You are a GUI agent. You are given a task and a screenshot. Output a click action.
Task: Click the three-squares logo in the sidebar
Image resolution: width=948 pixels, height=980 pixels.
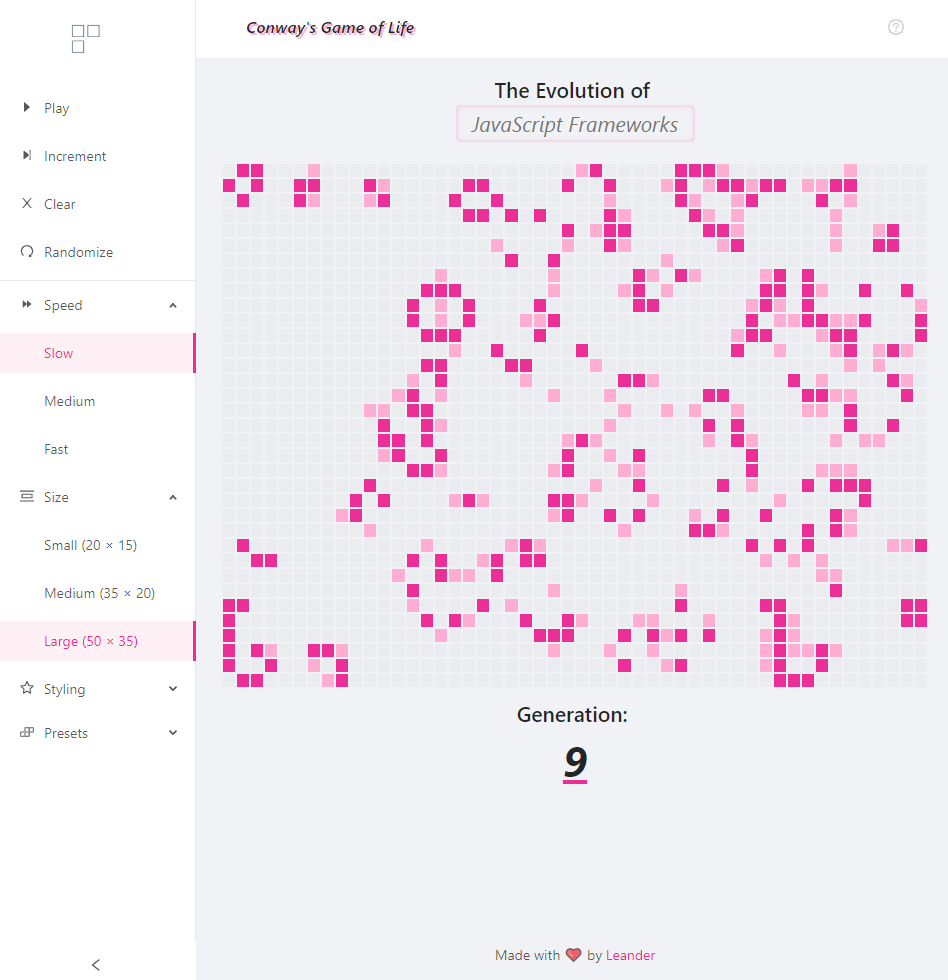click(86, 38)
